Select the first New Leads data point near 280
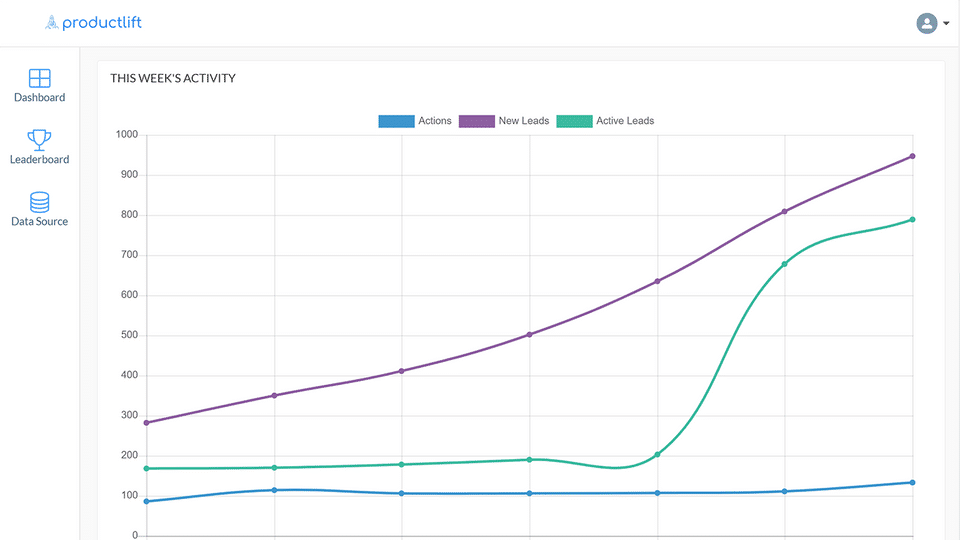The image size is (960, 540). [146, 423]
